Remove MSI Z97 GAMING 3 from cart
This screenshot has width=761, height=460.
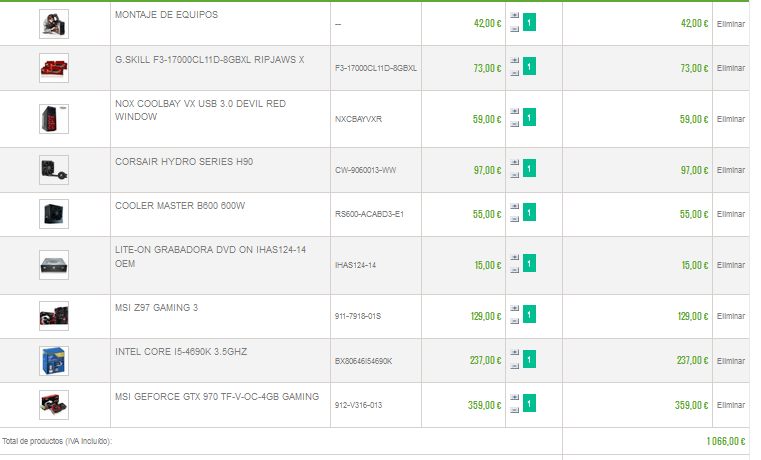click(x=730, y=316)
